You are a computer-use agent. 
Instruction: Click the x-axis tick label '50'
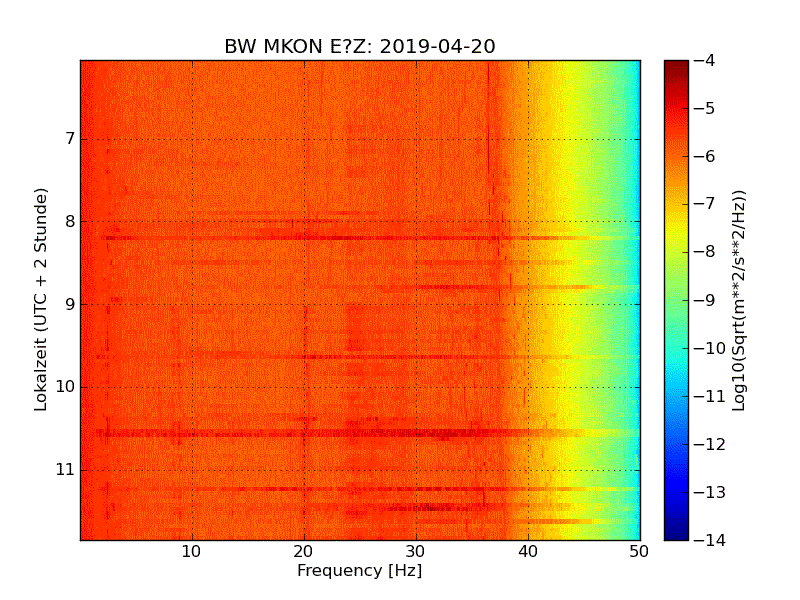[639, 552]
